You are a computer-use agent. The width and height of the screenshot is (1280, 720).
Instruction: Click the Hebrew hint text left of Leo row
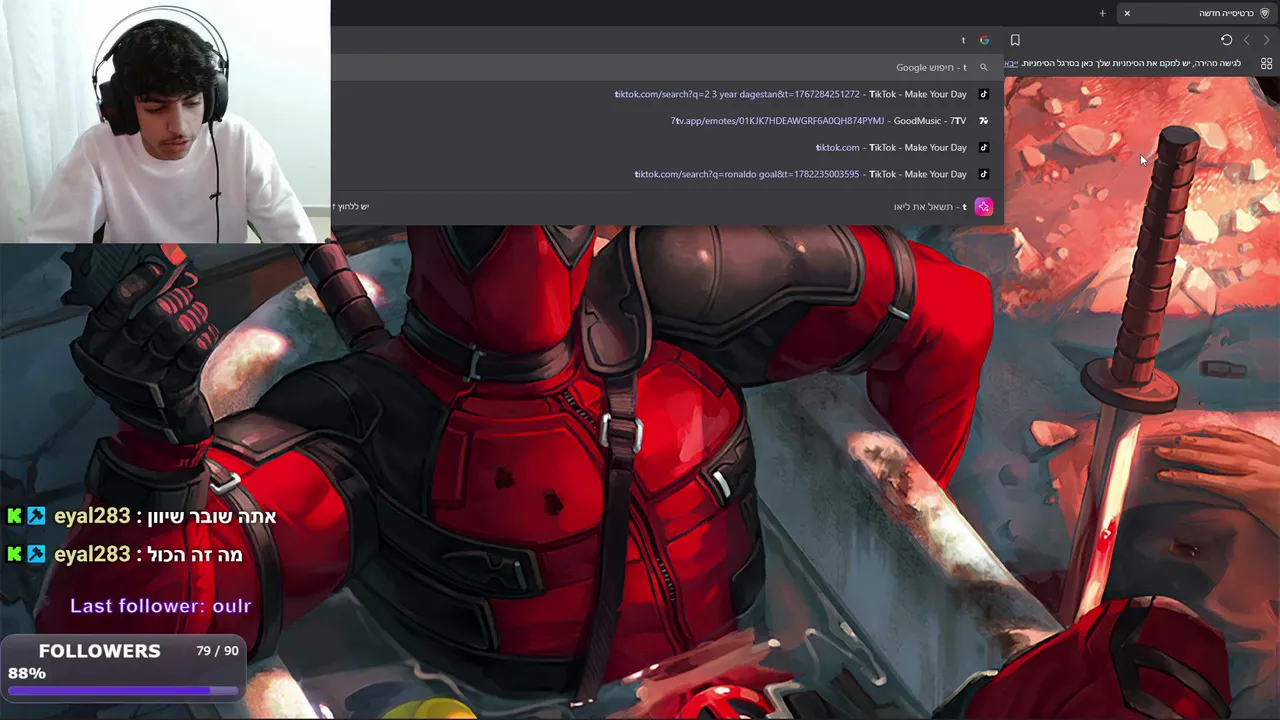pyautogui.click(x=351, y=206)
